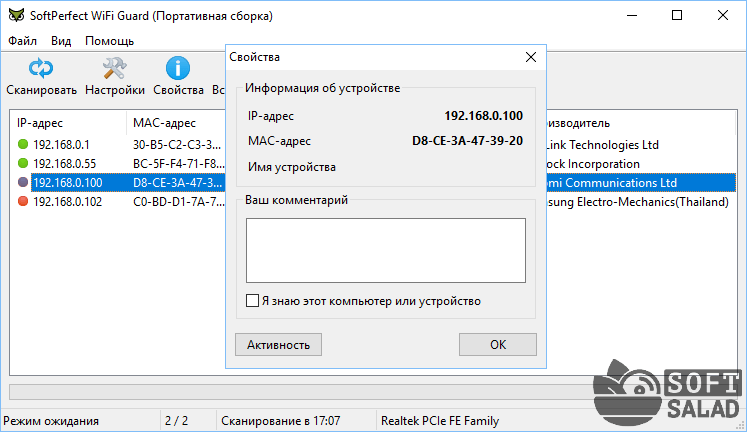
Task: Click the grey status dot for 192.168.0.100
Action: (x=23, y=182)
